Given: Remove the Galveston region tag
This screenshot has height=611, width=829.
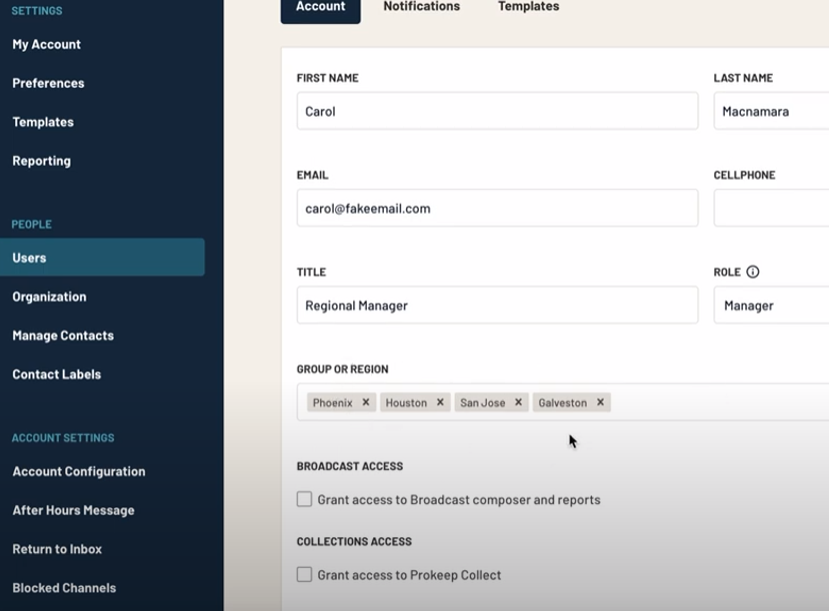Looking at the screenshot, I should [600, 403].
